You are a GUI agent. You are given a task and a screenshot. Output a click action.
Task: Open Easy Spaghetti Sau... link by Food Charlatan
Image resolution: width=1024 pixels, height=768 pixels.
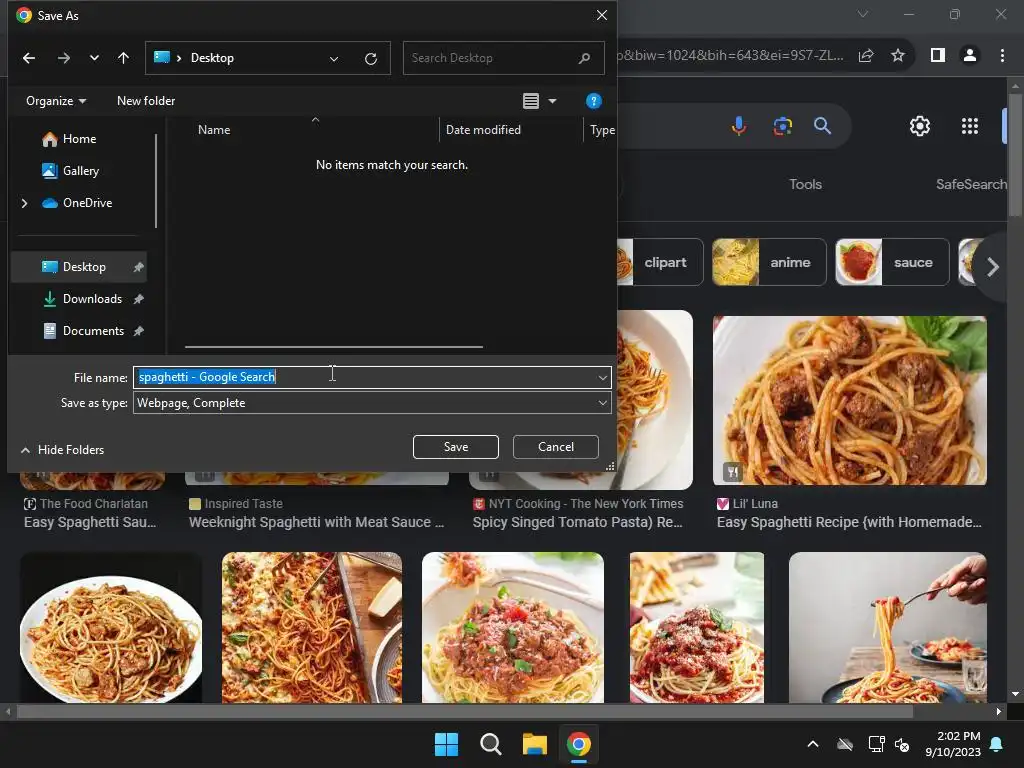89,522
